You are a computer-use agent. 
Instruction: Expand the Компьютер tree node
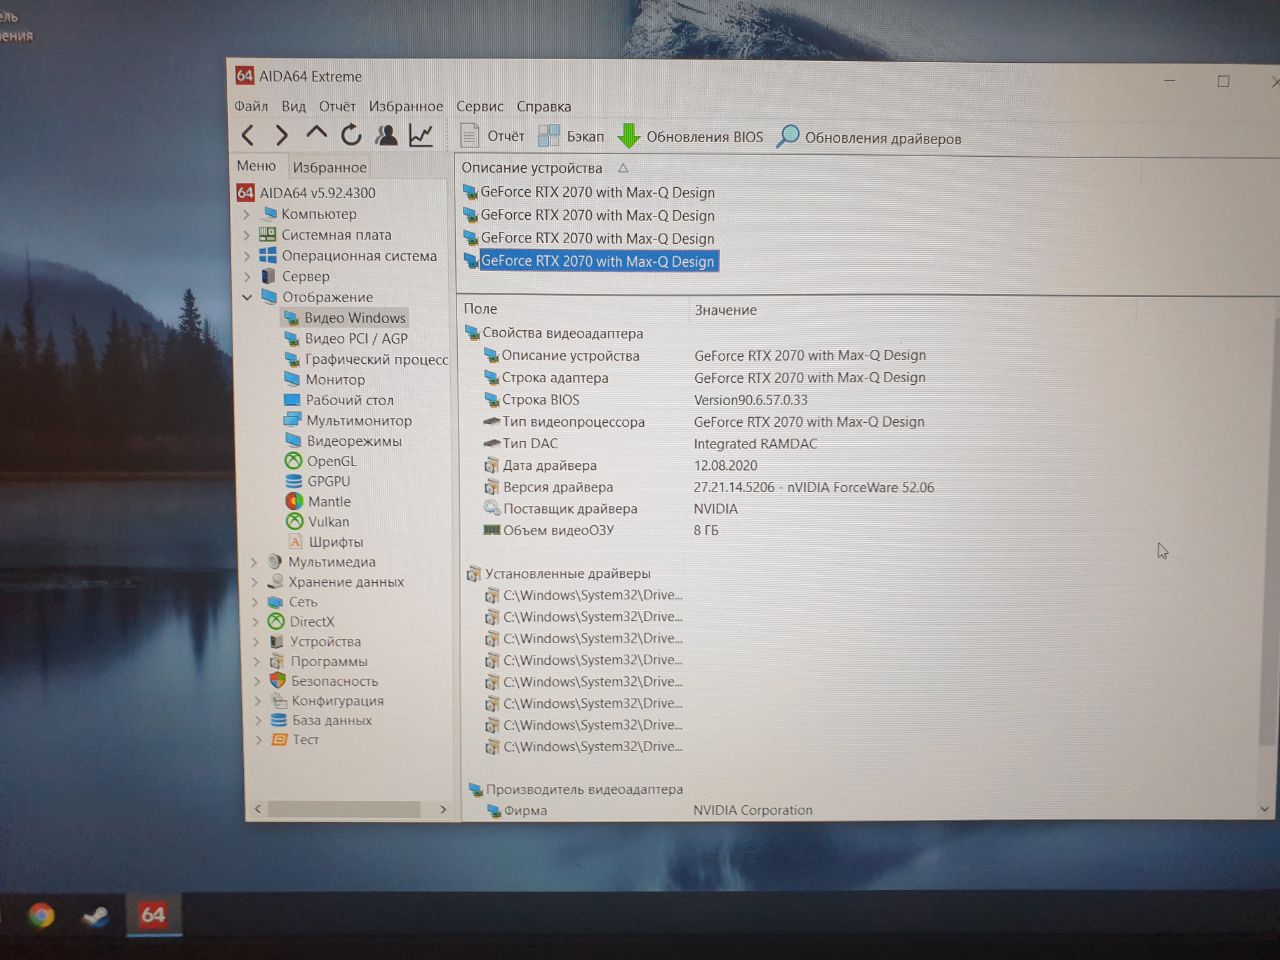[247, 214]
